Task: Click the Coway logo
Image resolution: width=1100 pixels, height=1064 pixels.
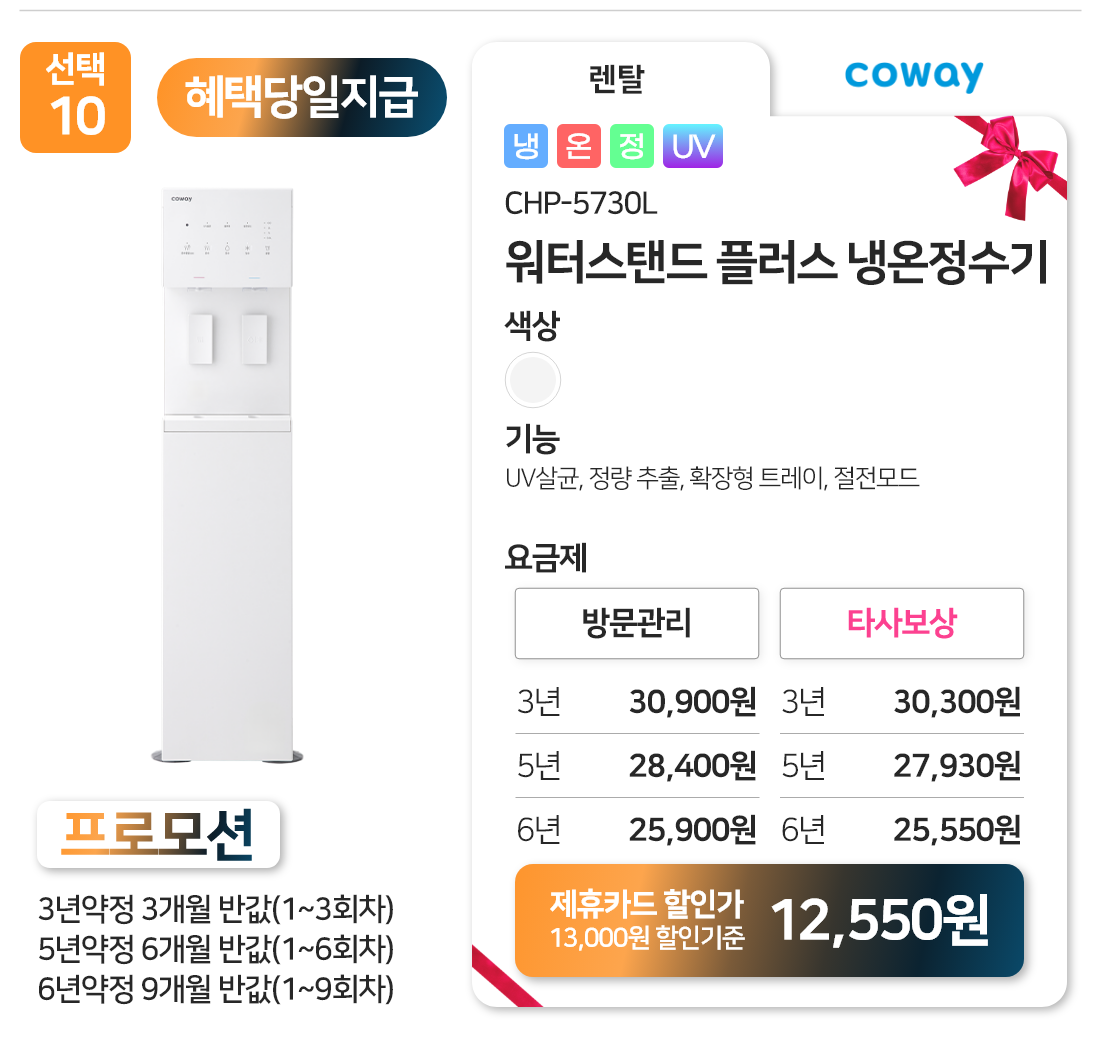Action: pyautogui.click(x=913, y=77)
